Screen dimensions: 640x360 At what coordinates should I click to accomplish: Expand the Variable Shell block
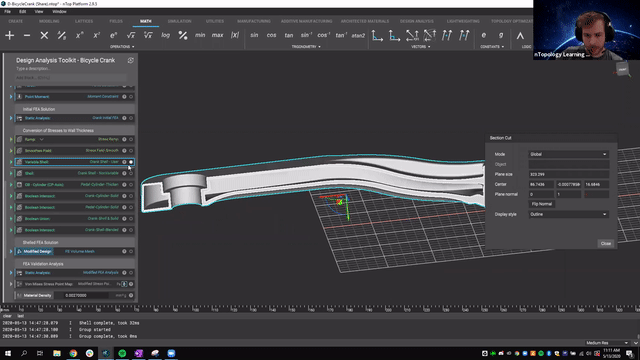[x=11, y=162]
